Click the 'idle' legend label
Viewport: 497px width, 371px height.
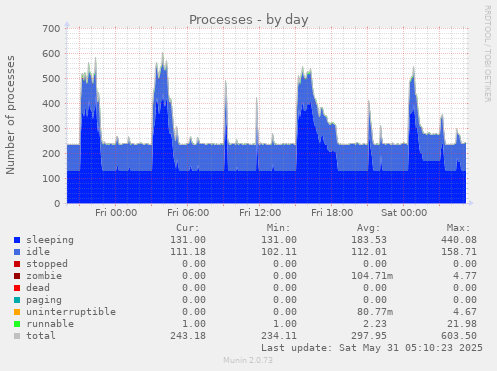pyautogui.click(x=38, y=252)
